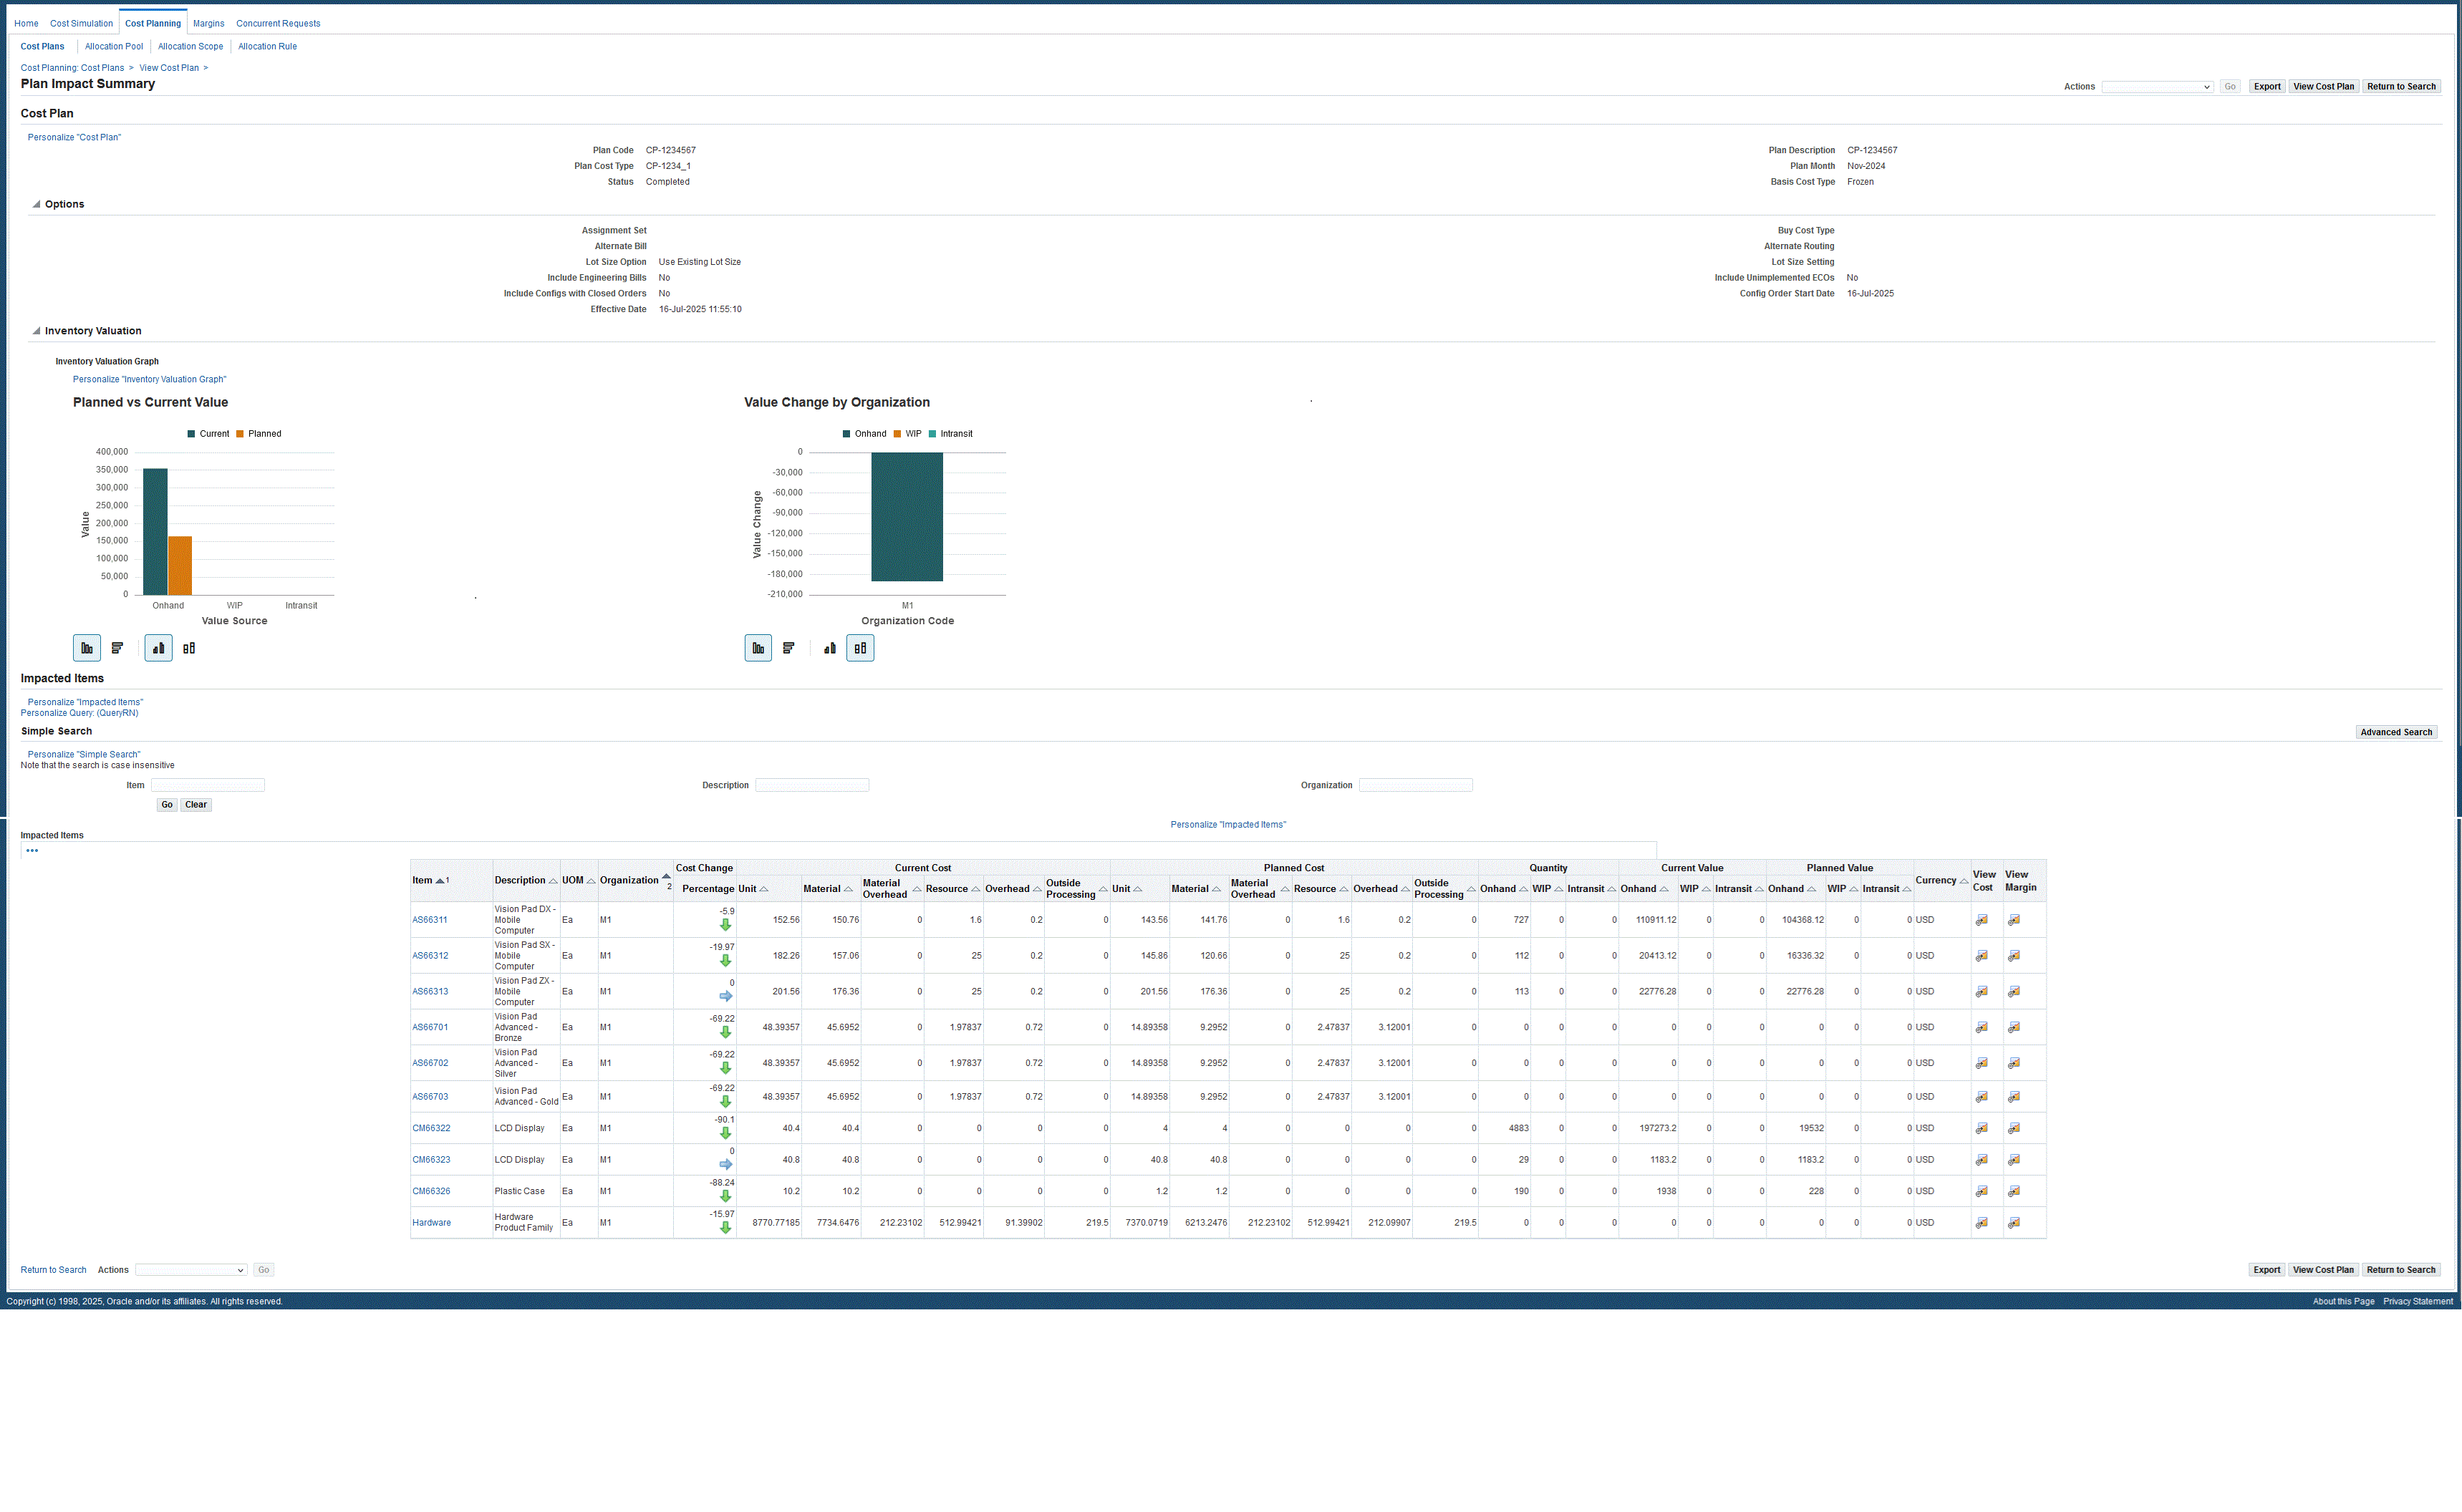The height and width of the screenshot is (1512, 2462).
Task: Toggle stacked view on Value Change by Organization chart
Action: (860, 648)
